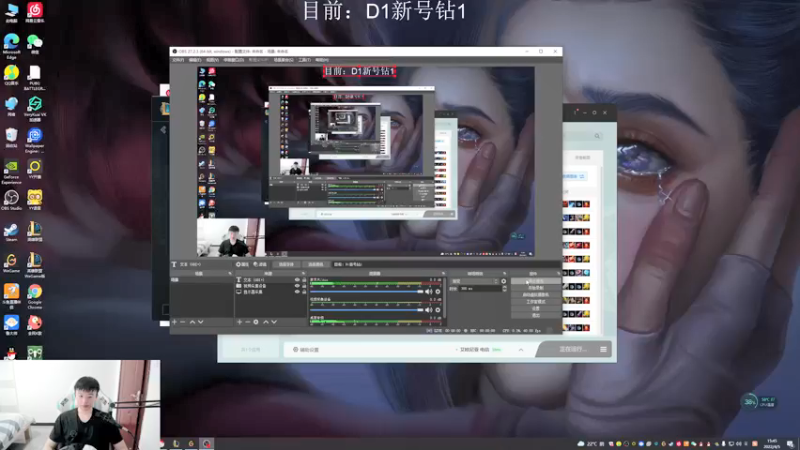Click the top streaming button in Controls
The height and width of the screenshot is (450, 800).
(535, 281)
